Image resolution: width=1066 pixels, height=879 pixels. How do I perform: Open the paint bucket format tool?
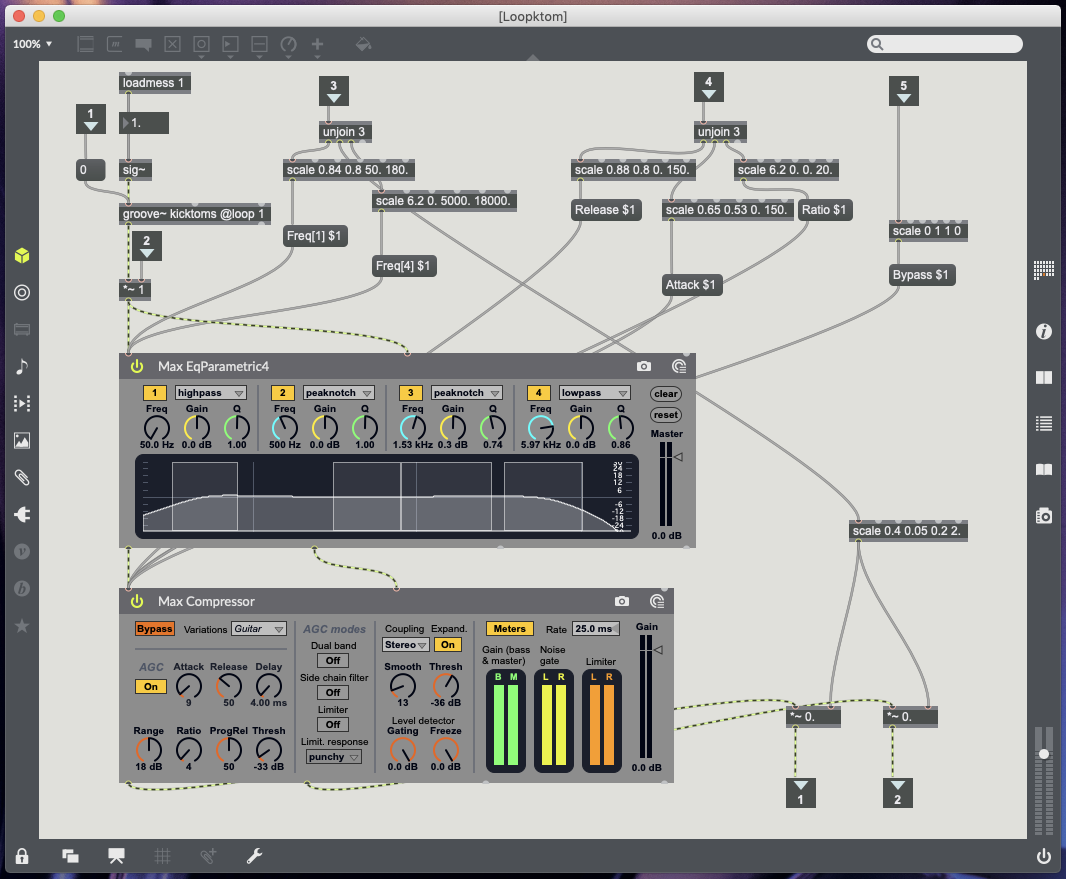click(x=364, y=44)
